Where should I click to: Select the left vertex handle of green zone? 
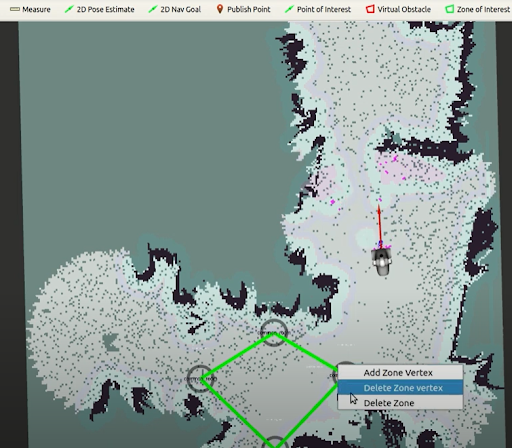click(x=201, y=379)
